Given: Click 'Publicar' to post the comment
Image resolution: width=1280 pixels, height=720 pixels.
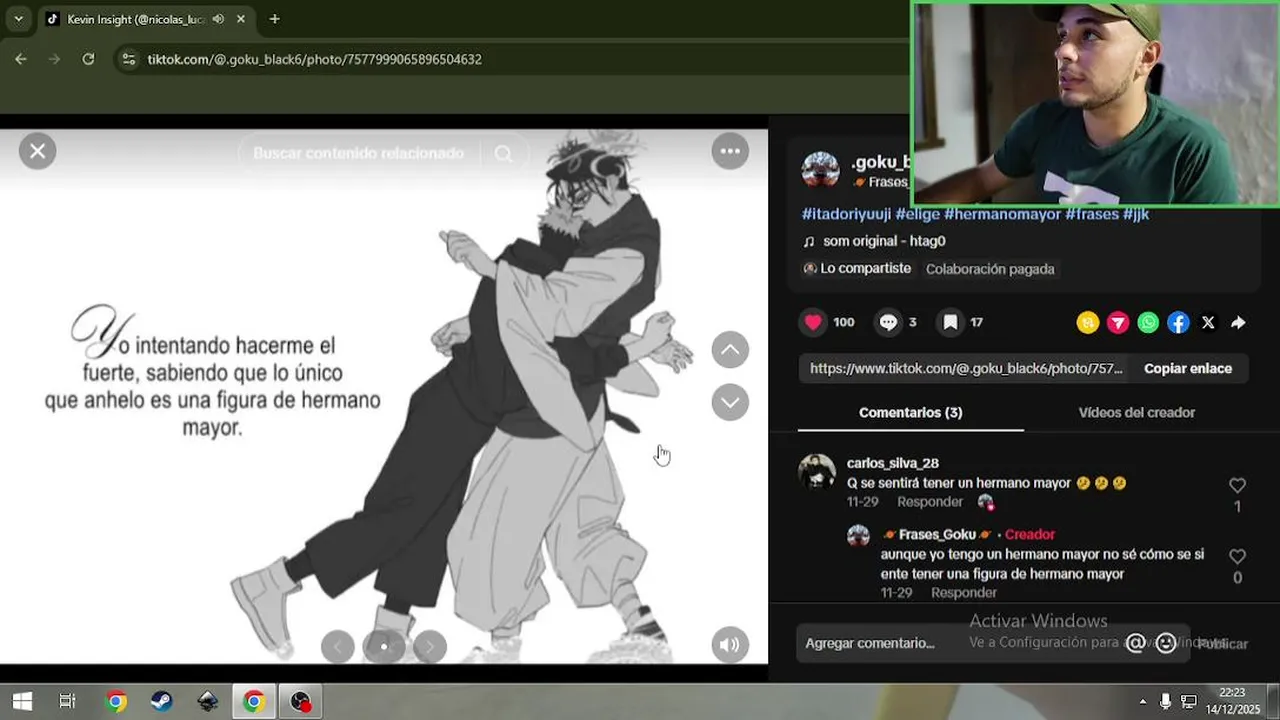Looking at the screenshot, I should tap(1223, 644).
